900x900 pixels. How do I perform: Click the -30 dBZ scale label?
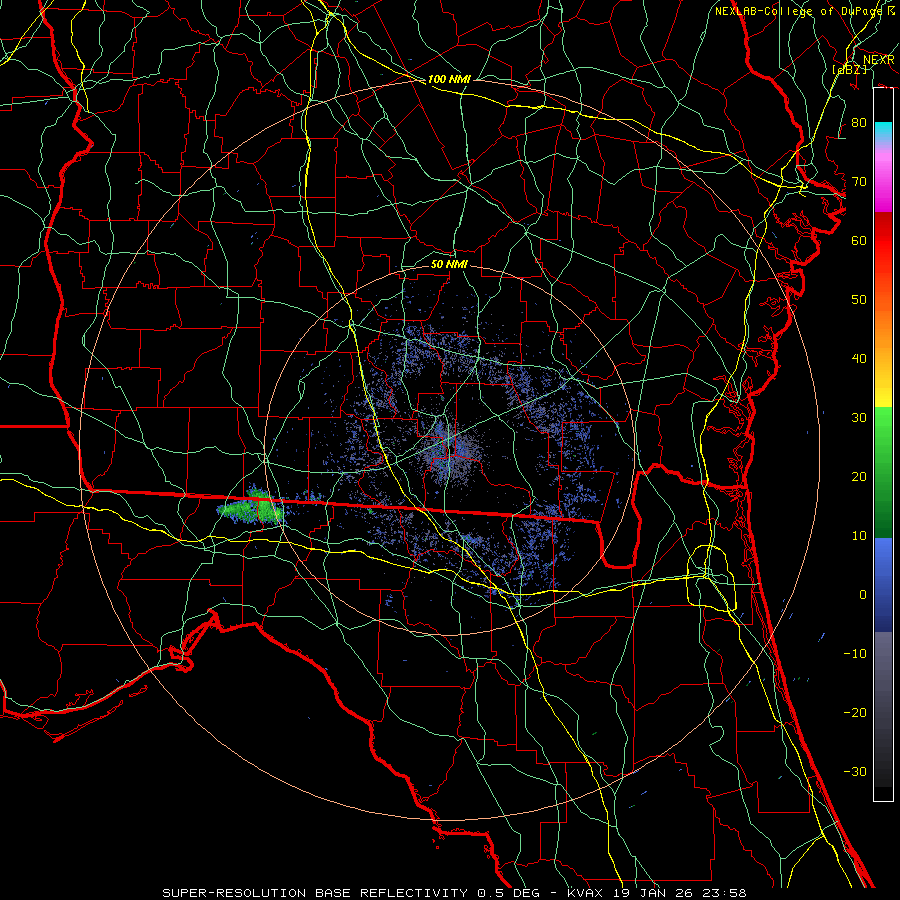(x=855, y=771)
